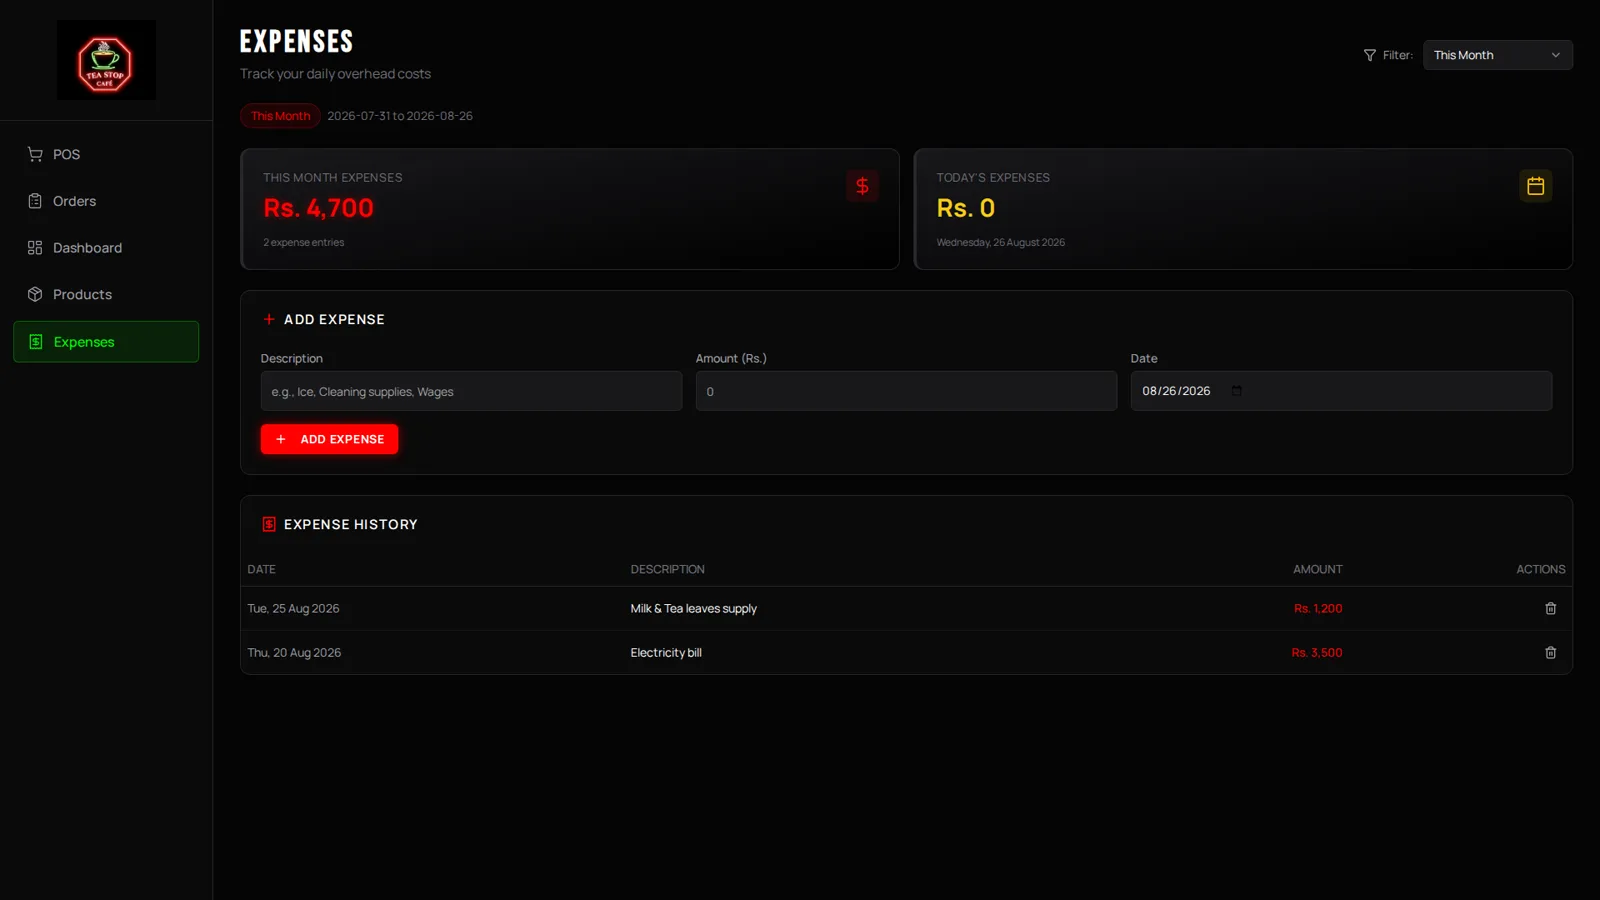This screenshot has height=900, width=1600.
Task: Click the Date field showing 08/26/2026
Action: tap(1341, 391)
